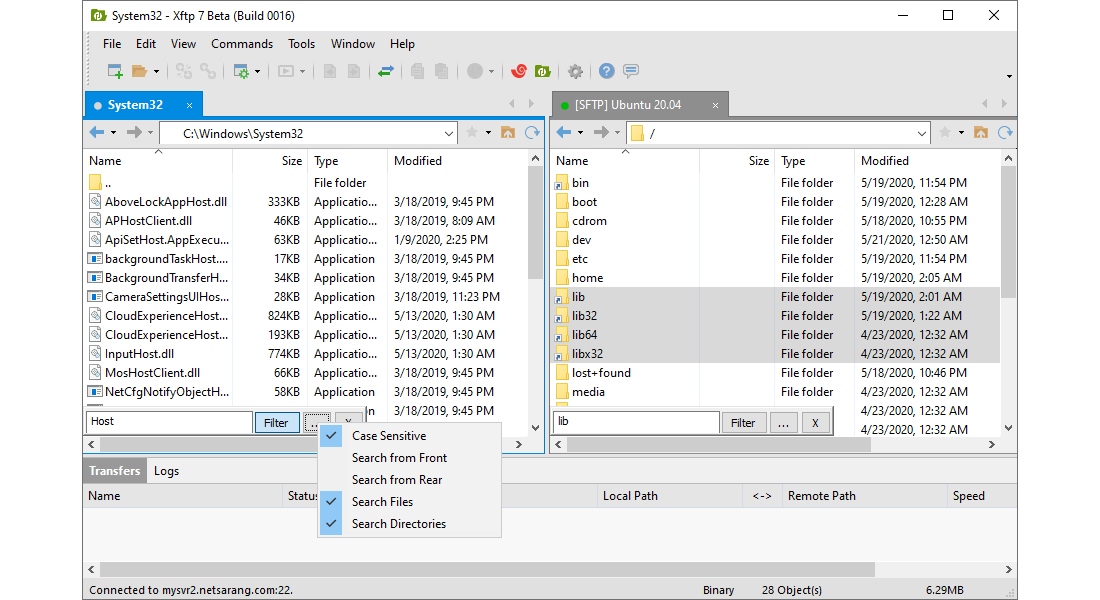
Task: Go back in the remote Ubuntu pane
Action: pyautogui.click(x=564, y=133)
